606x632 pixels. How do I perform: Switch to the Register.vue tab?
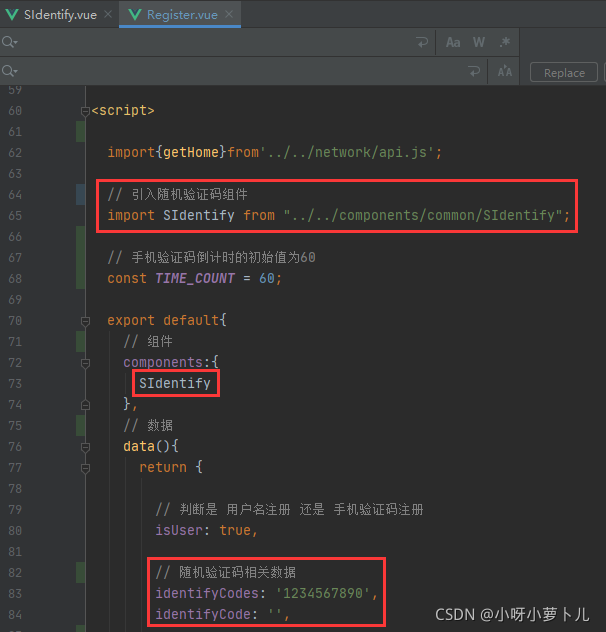182,15
